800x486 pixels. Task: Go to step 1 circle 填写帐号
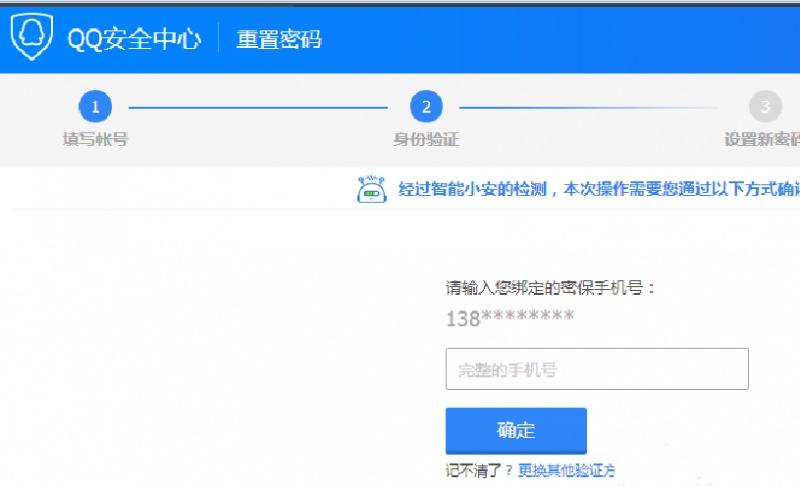point(95,107)
